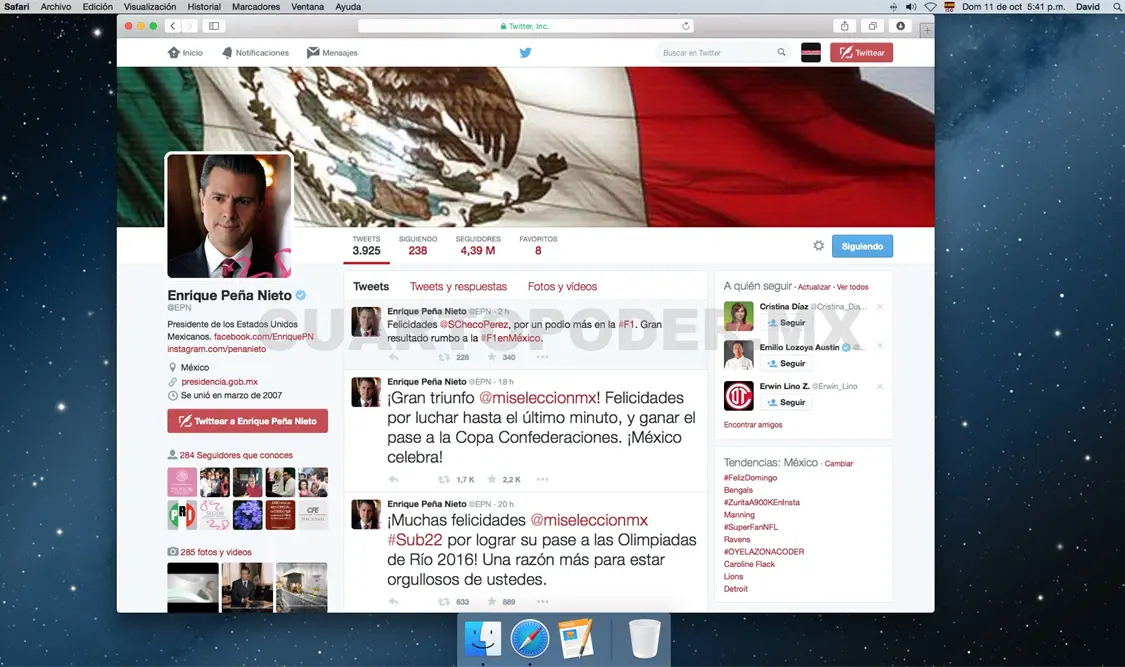The image size is (1125, 667).
Task: Follow Emilio Lozoya Austin with Seguir
Action: click(x=786, y=364)
